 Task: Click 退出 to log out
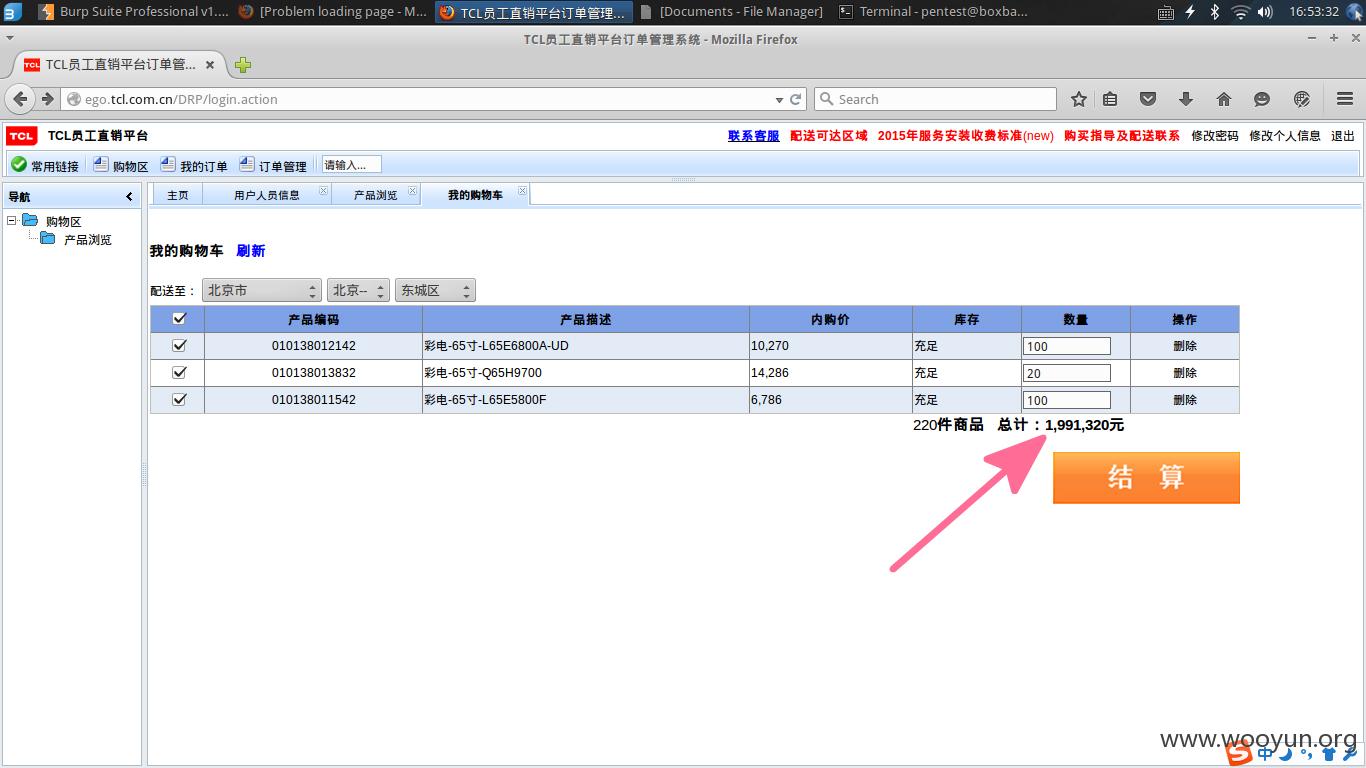click(1343, 136)
